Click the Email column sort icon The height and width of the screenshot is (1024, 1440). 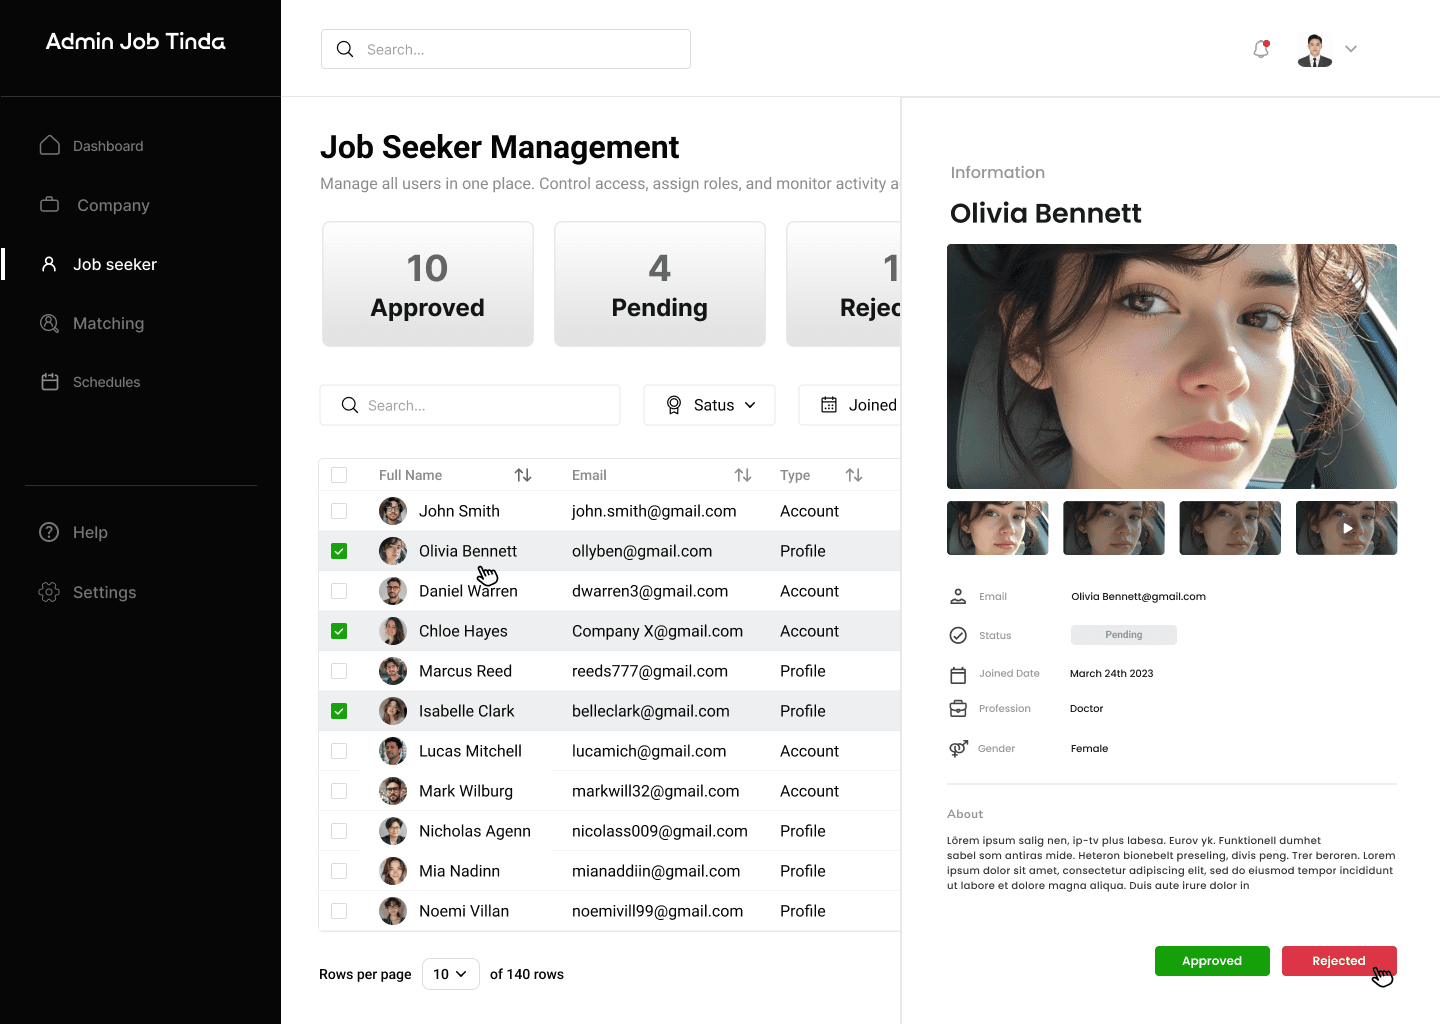pyautogui.click(x=743, y=475)
